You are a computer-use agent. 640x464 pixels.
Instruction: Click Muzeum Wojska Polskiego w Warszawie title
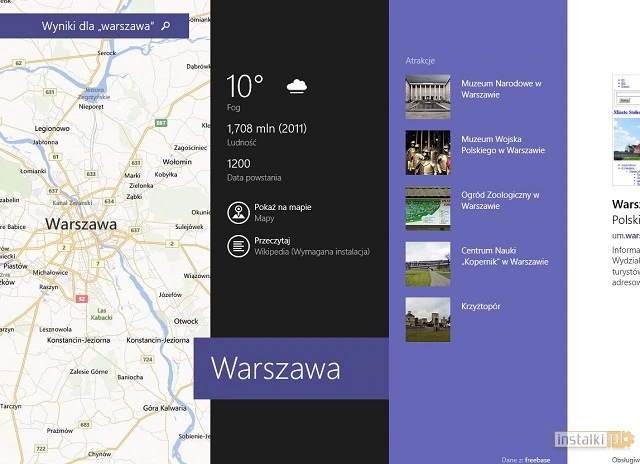(x=503, y=145)
